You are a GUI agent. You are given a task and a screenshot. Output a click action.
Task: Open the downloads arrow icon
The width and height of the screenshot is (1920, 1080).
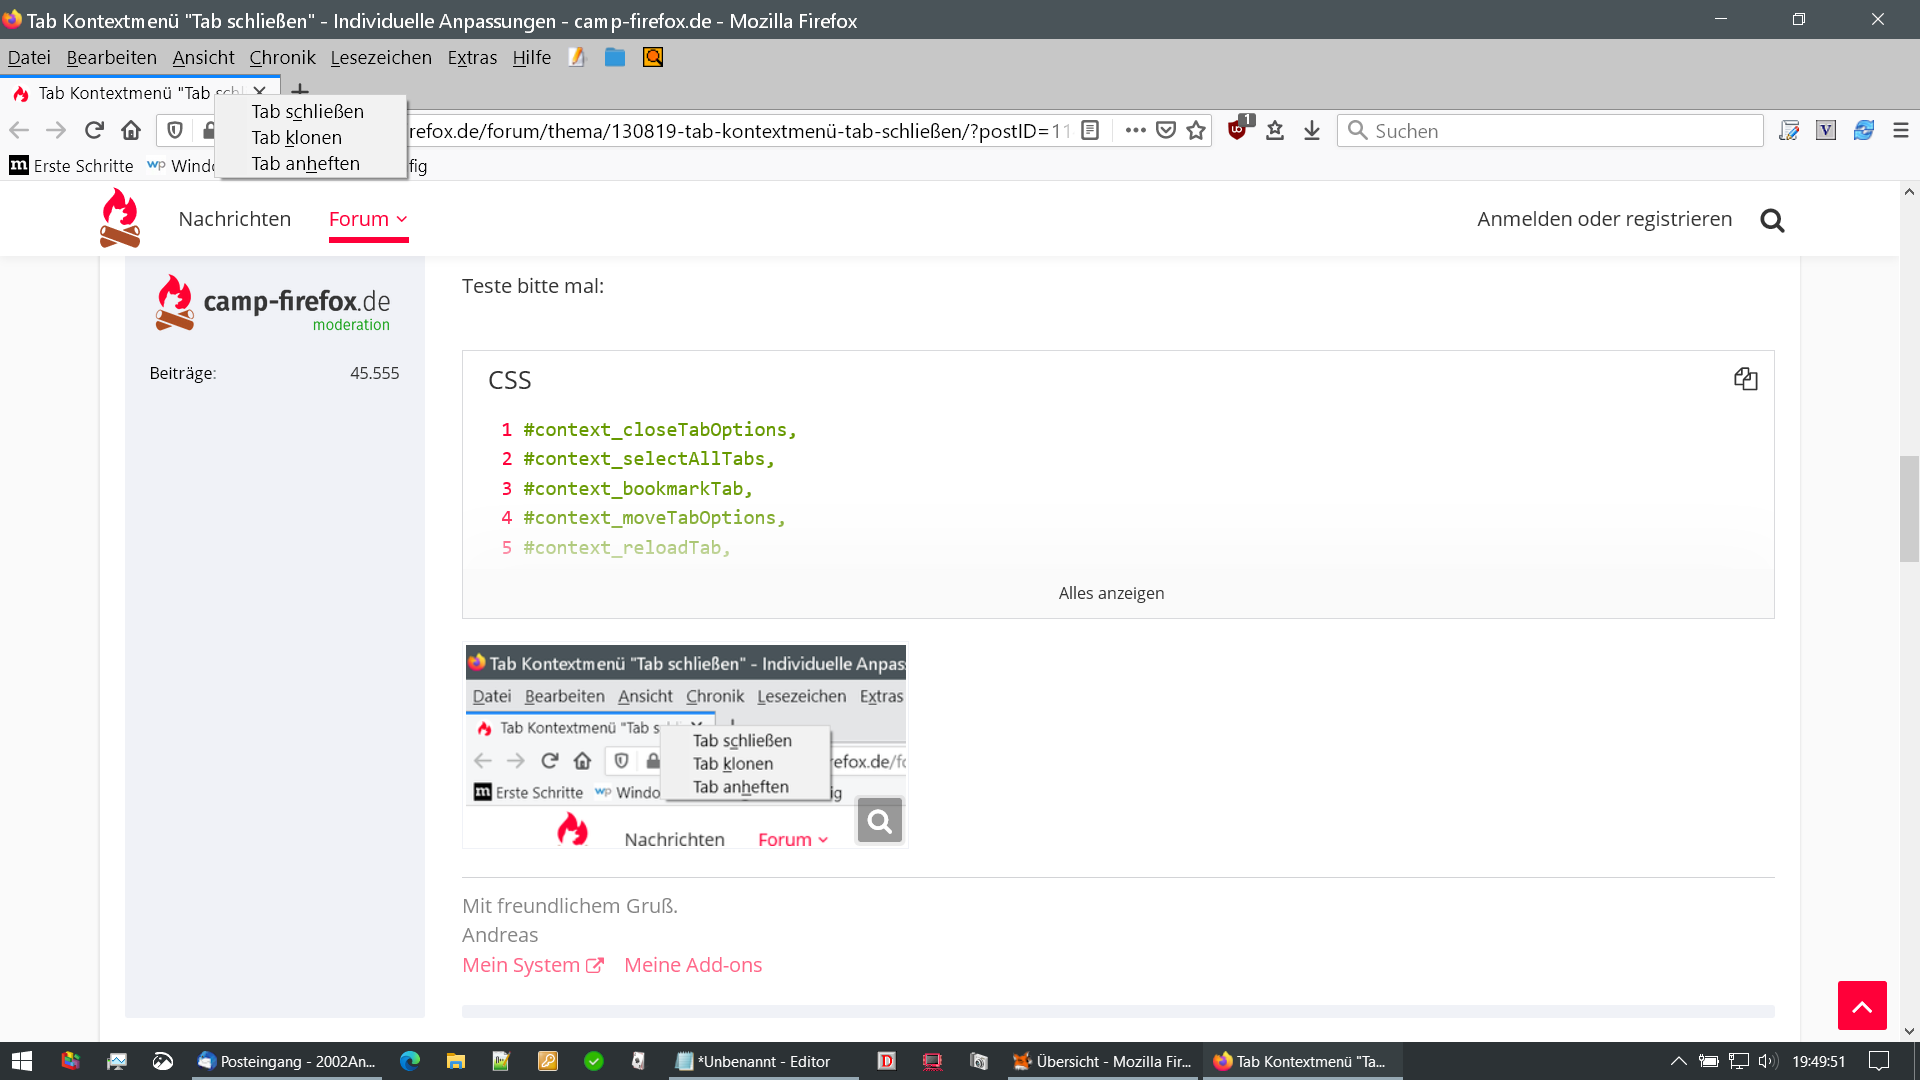(x=1312, y=131)
